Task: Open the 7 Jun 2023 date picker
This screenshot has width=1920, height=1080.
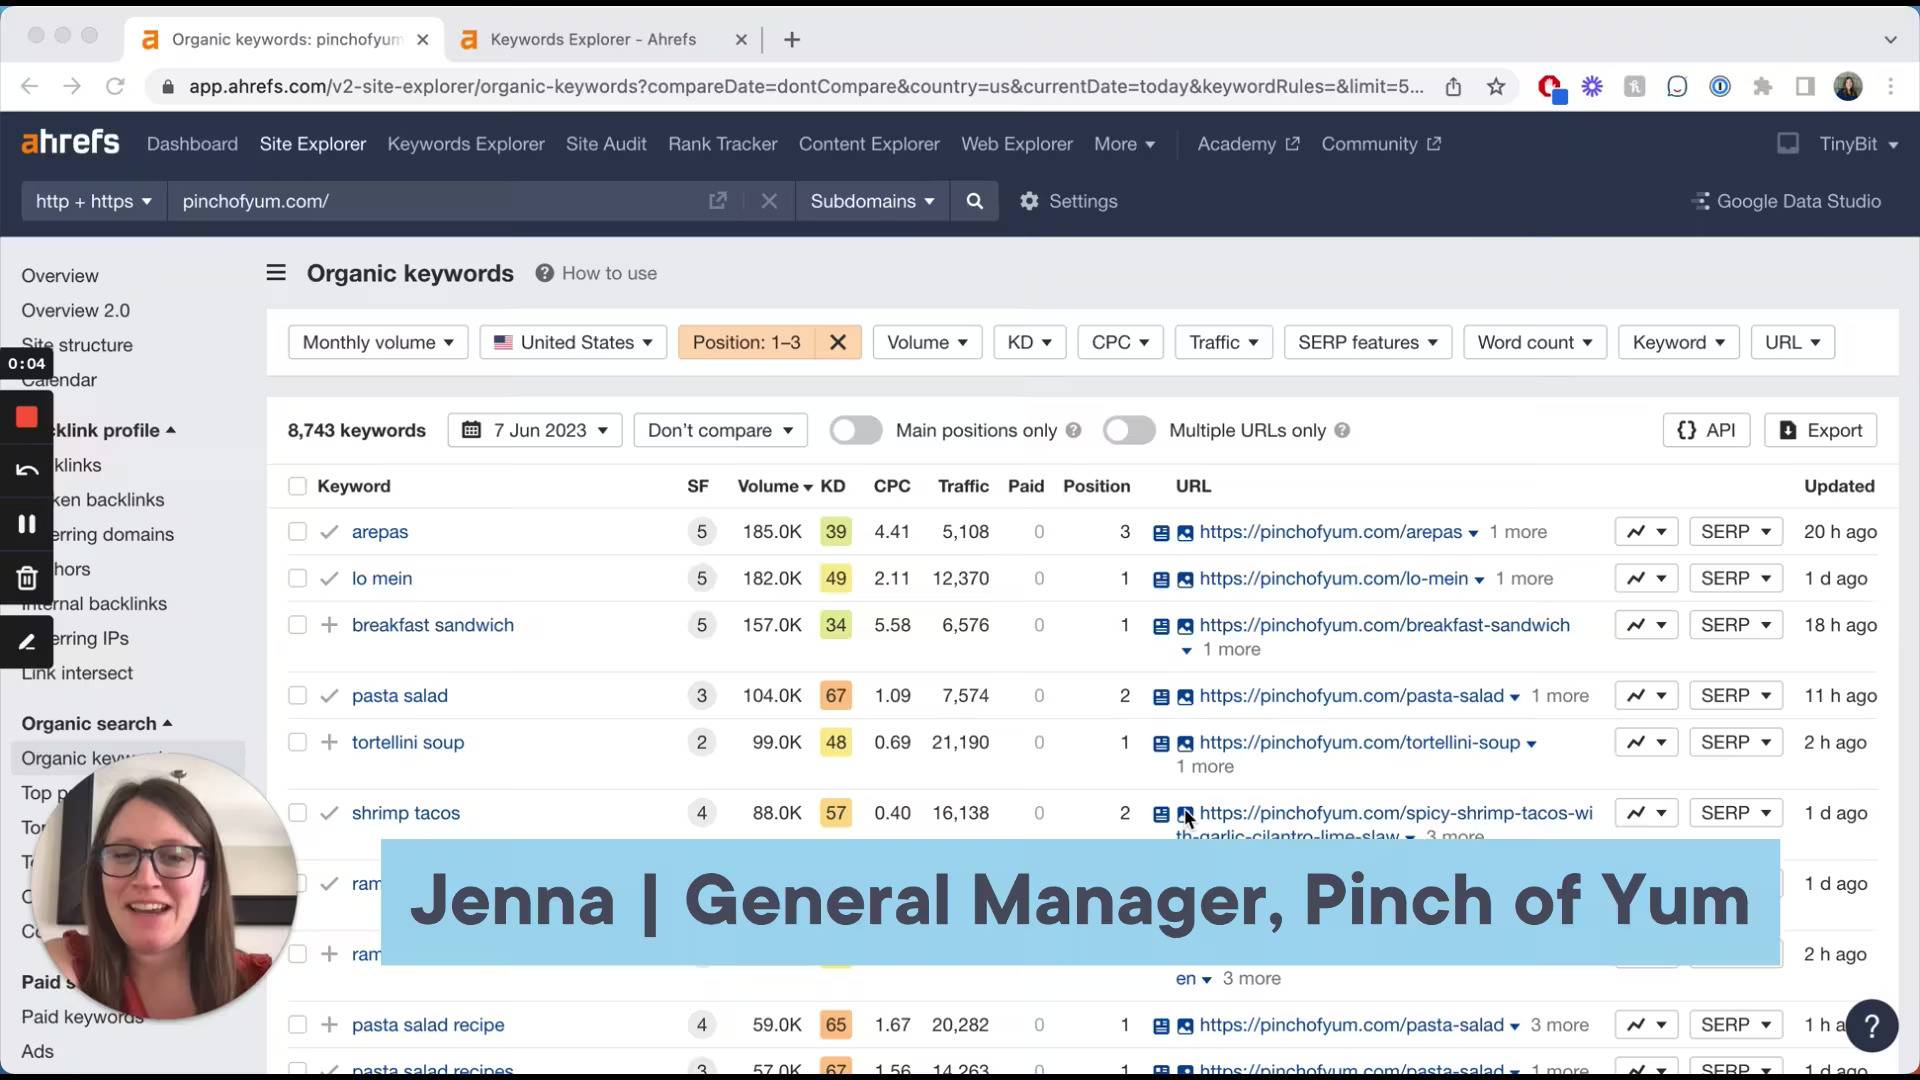Action: (x=535, y=431)
